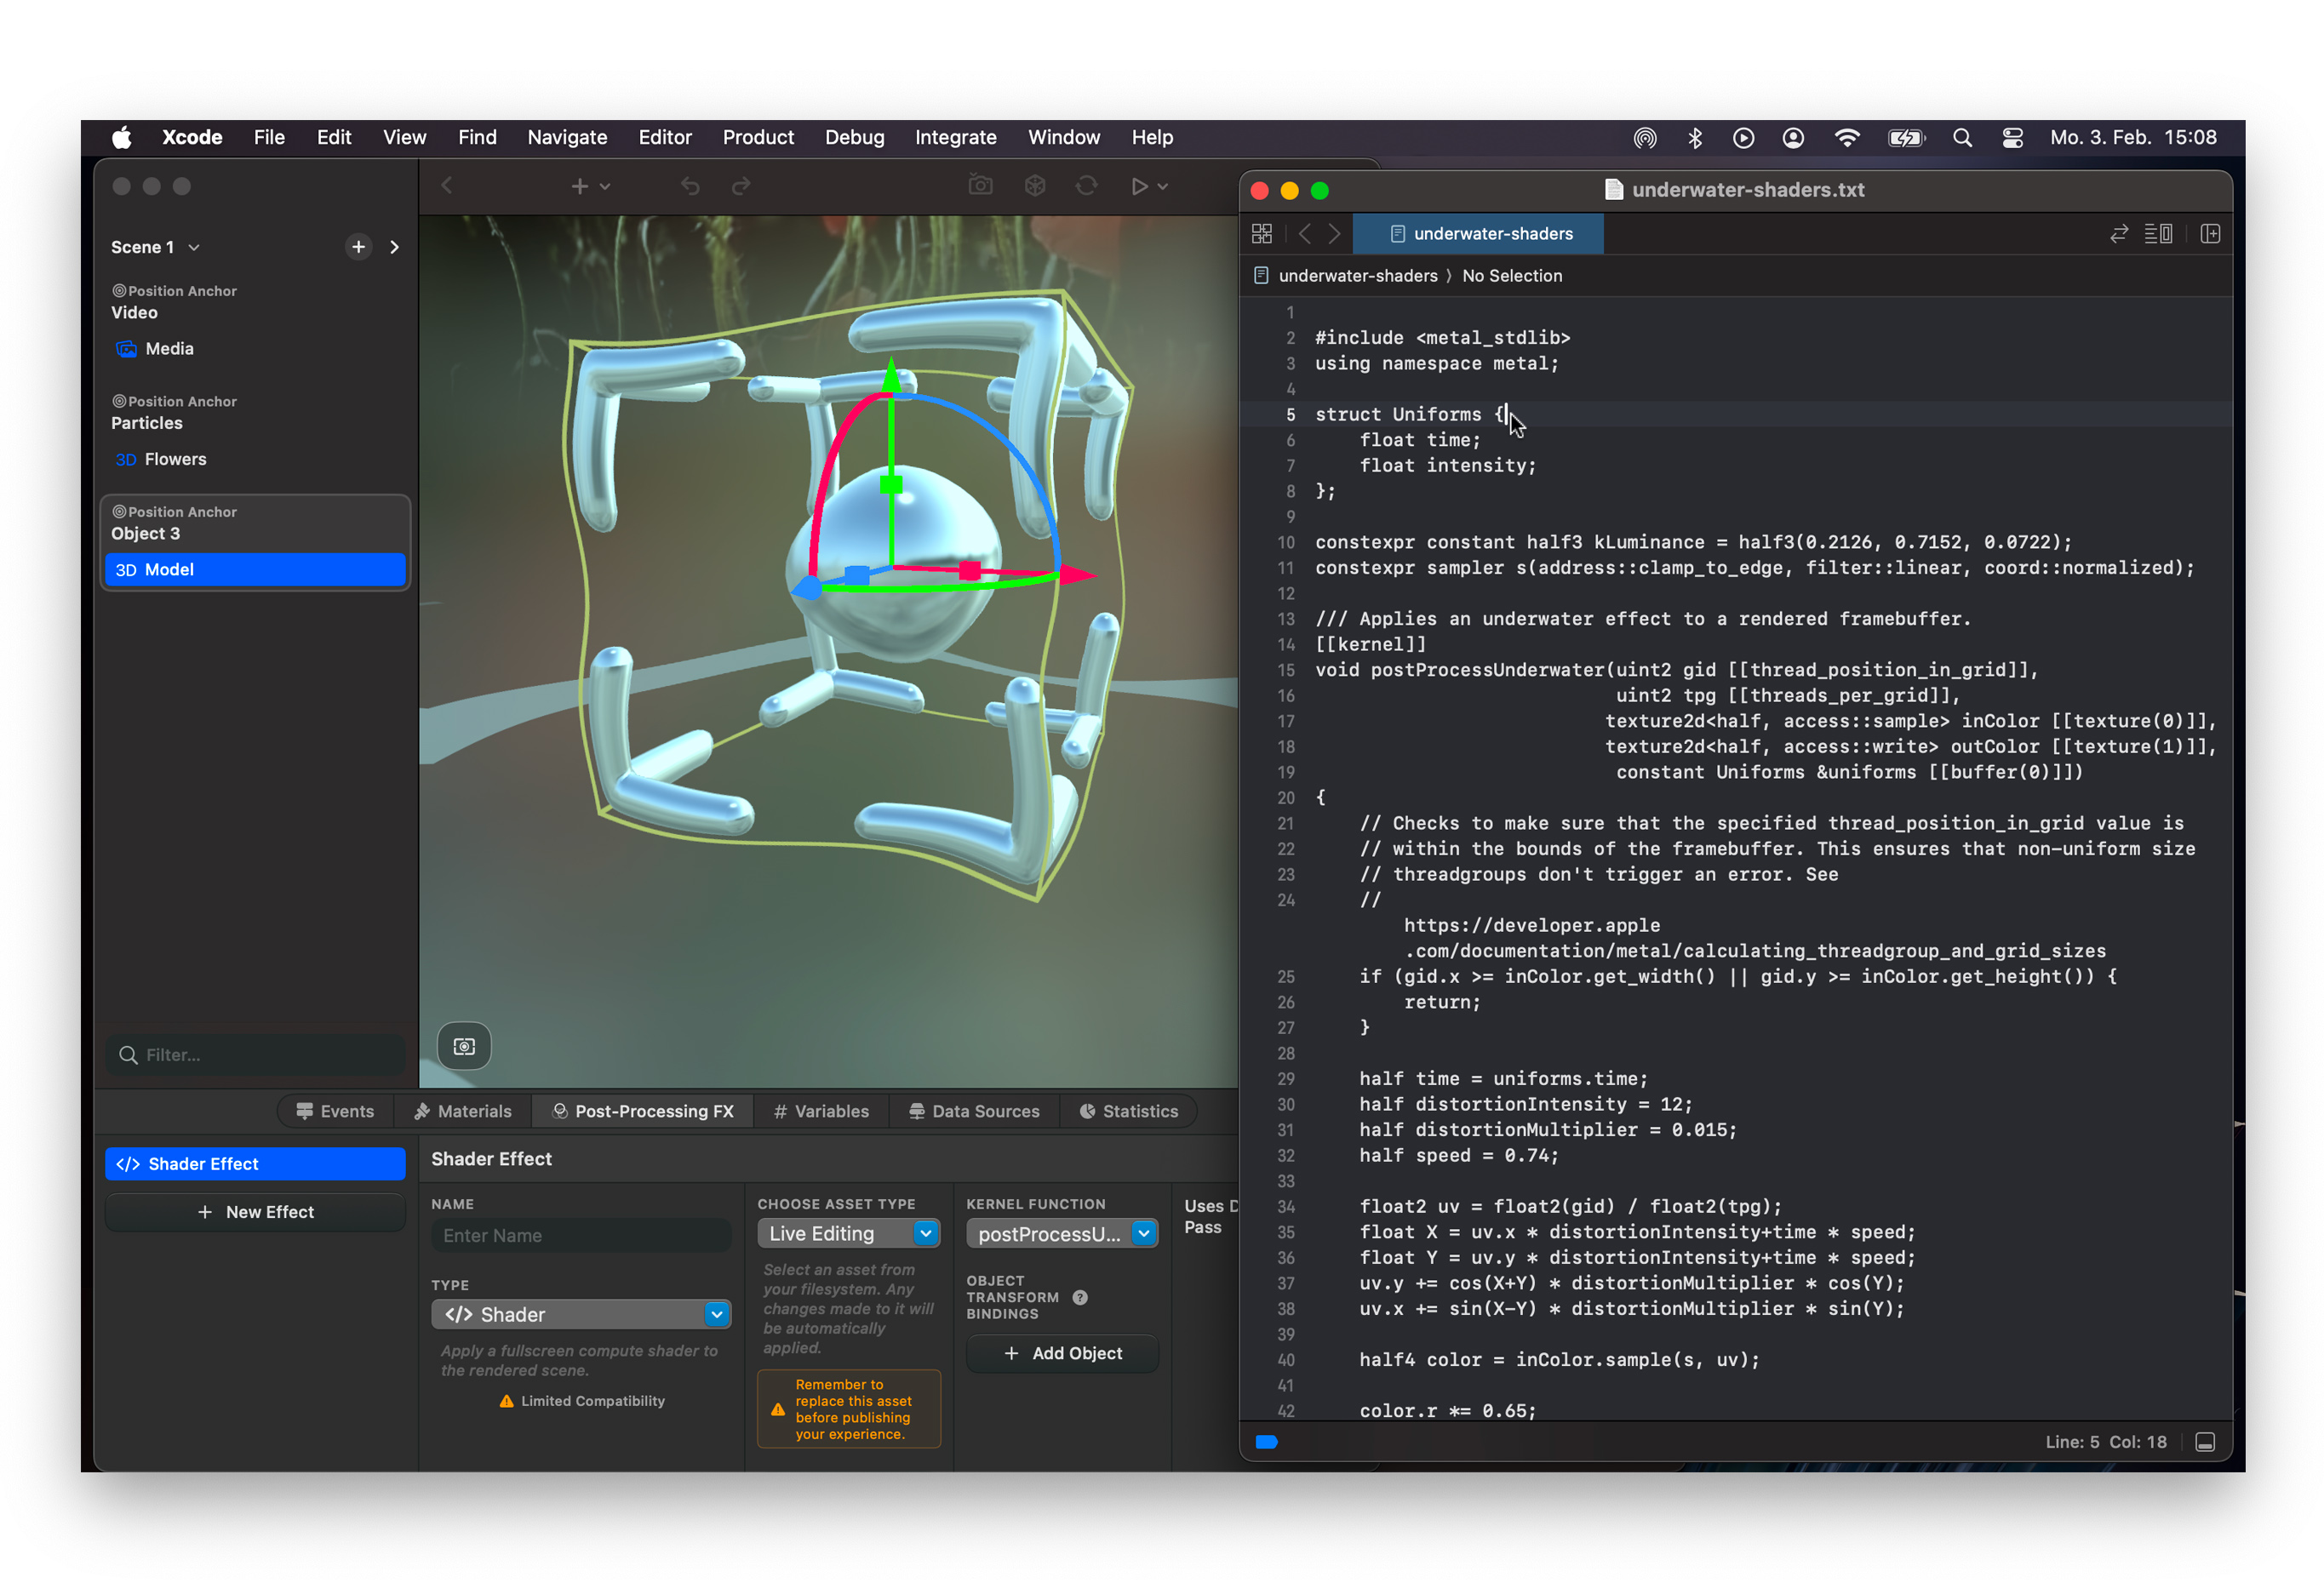This screenshot has height=1583, width=2324.
Task: Click the undo arrow icon
Action: pyautogui.click(x=690, y=186)
